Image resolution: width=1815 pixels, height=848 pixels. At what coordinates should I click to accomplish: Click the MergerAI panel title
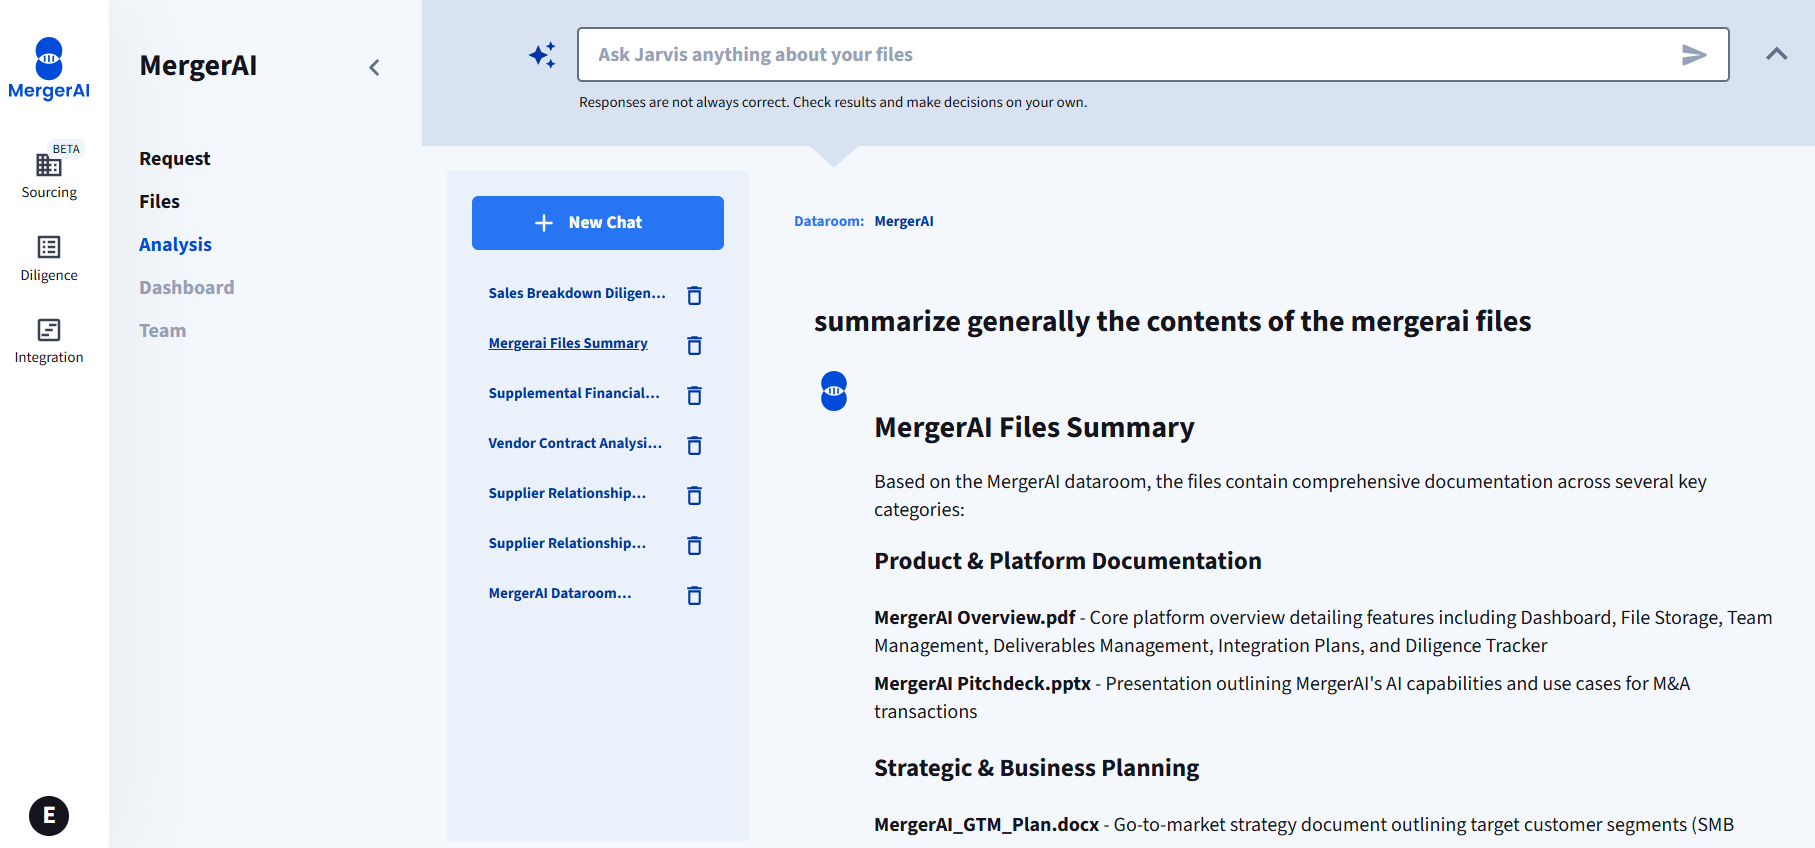[198, 66]
